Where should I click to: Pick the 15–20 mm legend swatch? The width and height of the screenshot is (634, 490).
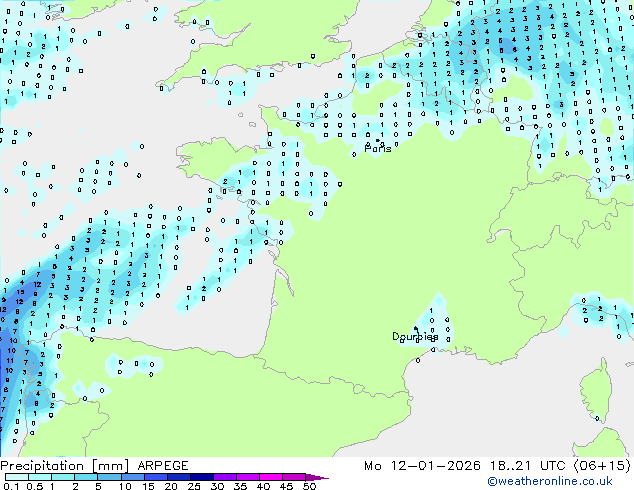pyautogui.click(x=155, y=477)
